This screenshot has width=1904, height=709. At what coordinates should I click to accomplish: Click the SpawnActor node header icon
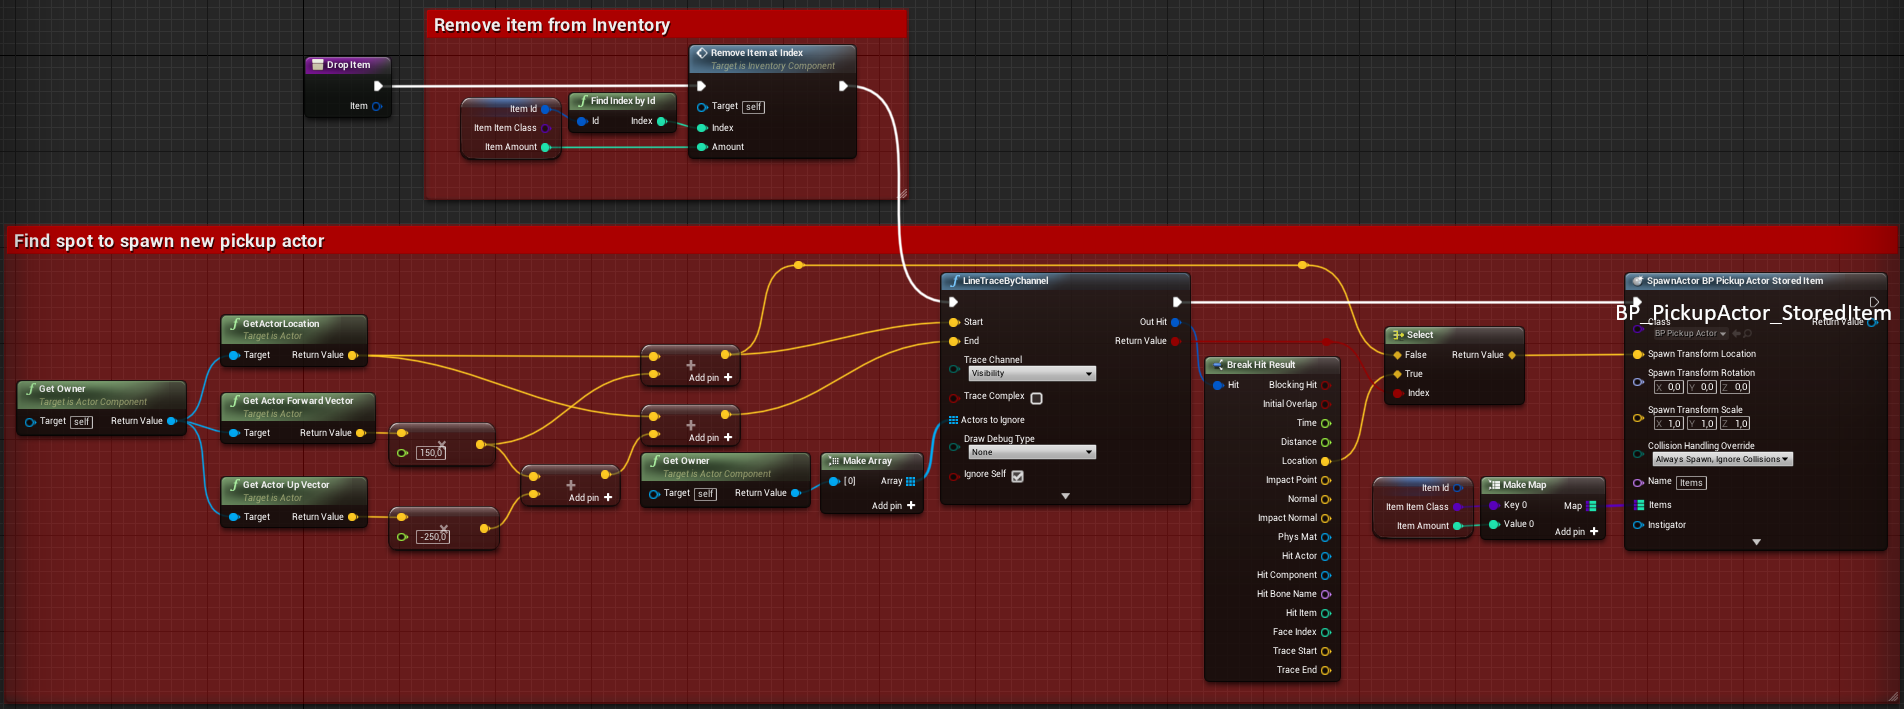point(1637,281)
